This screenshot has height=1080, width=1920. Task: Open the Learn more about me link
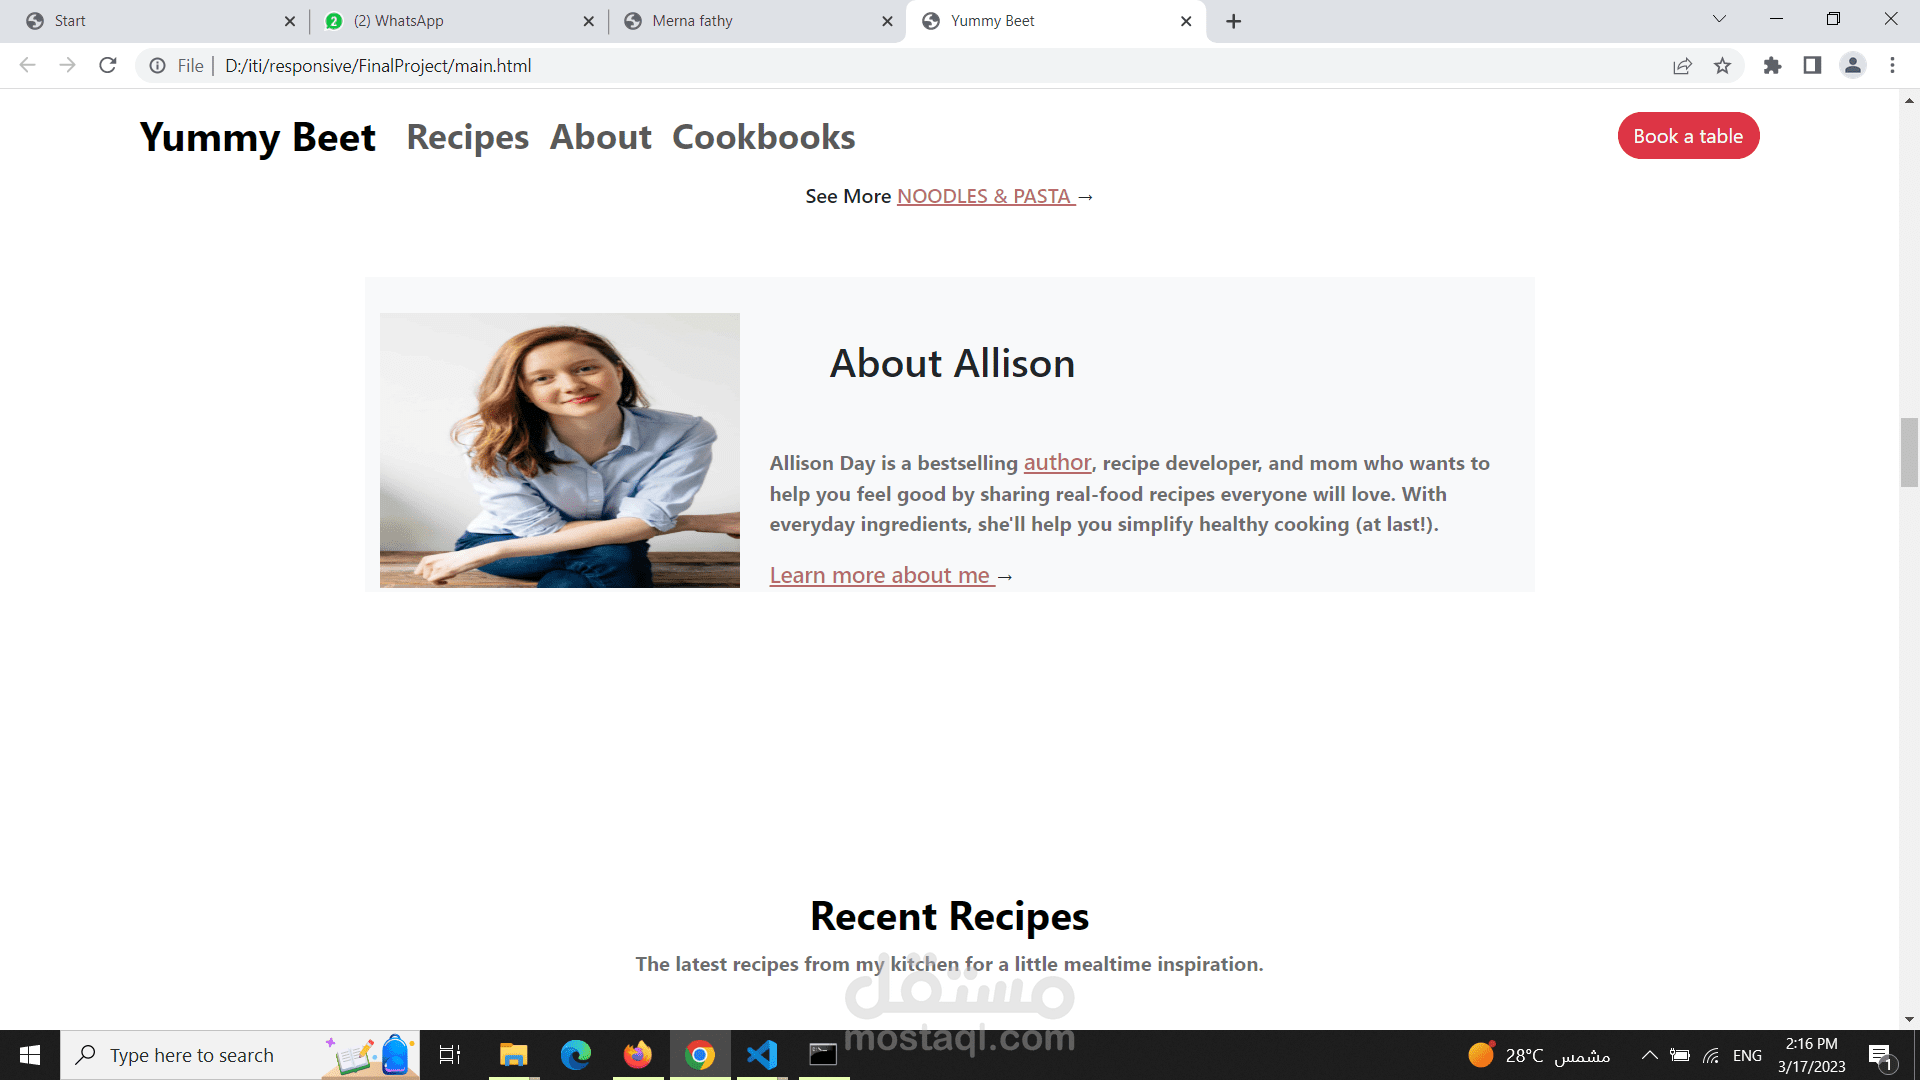click(880, 576)
